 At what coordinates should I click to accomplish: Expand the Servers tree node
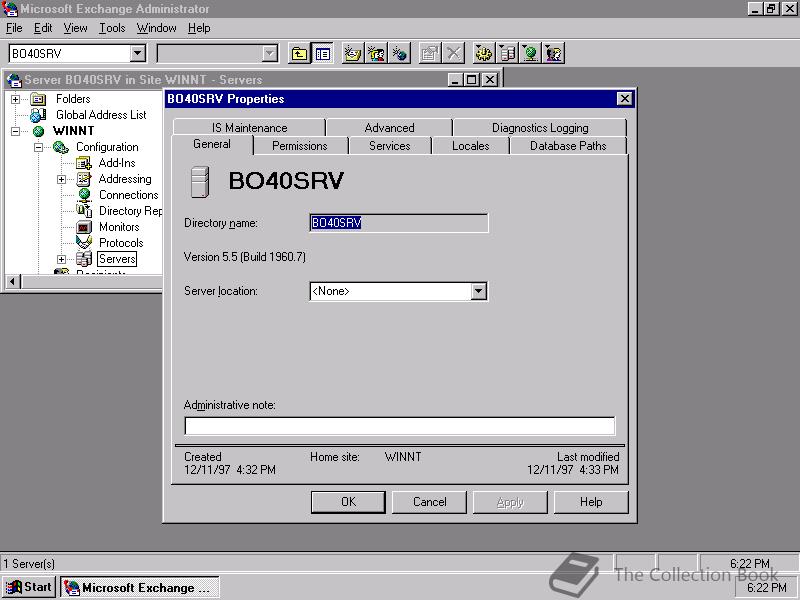pos(61,260)
